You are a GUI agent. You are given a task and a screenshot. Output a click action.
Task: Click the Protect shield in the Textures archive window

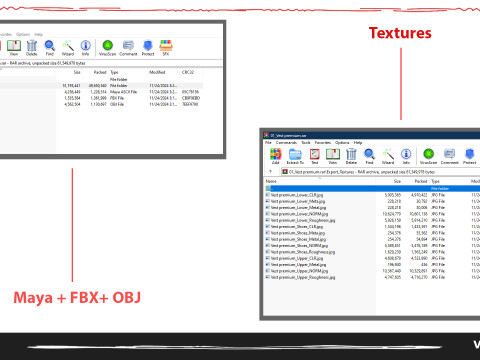click(x=469, y=156)
